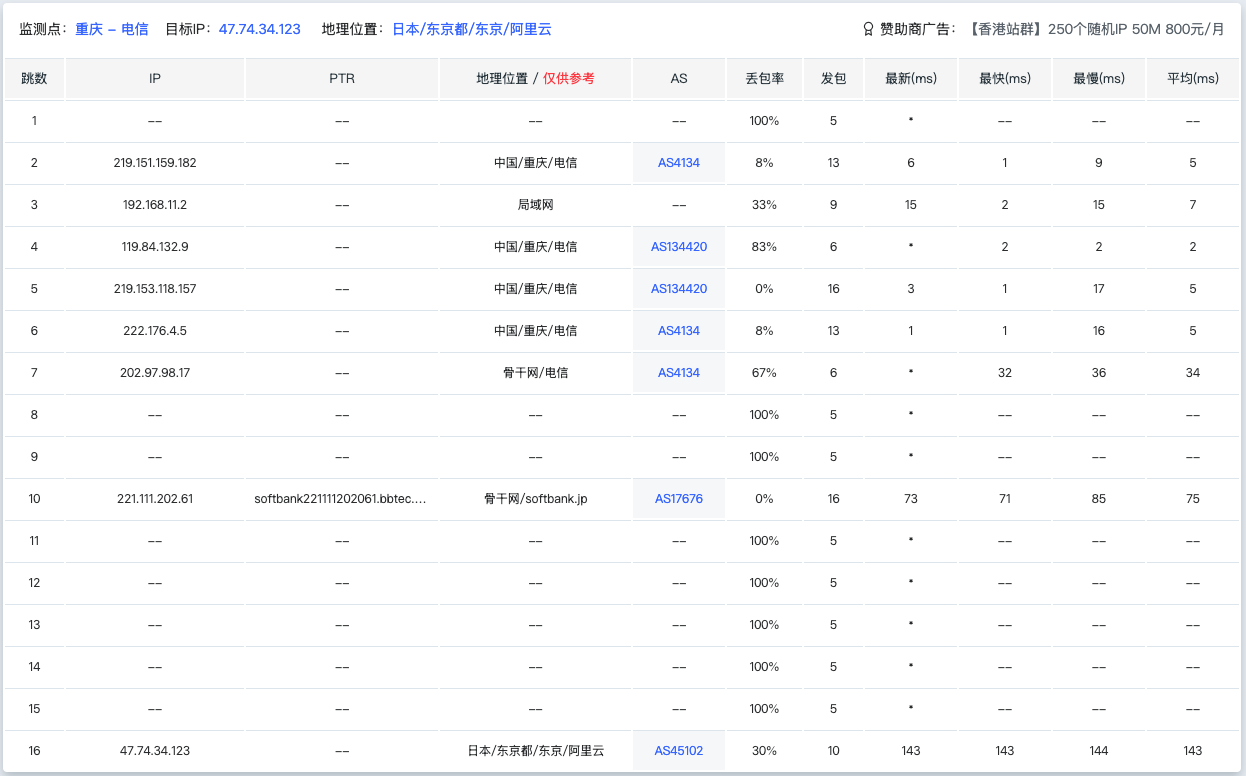Click the slowest value 144 for hop 16
The width and height of the screenshot is (1246, 776).
pyautogui.click(x=1099, y=751)
